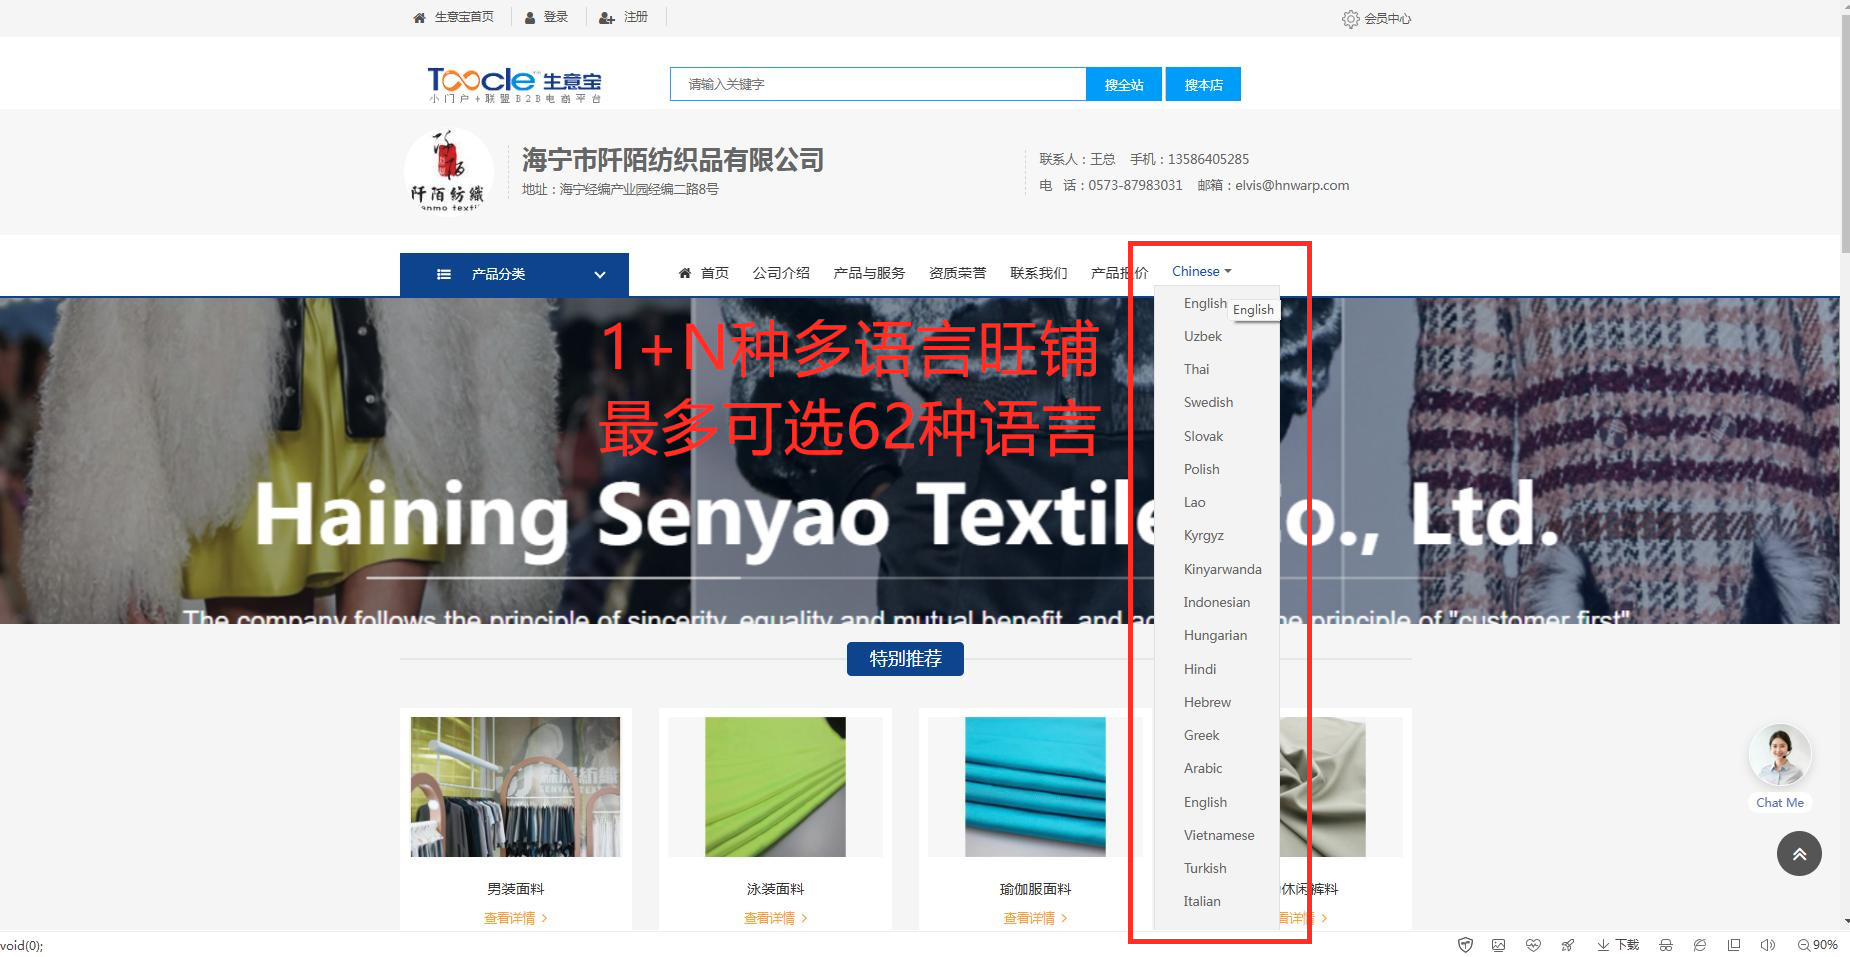Open the 产品与服务 nav item

coord(869,273)
